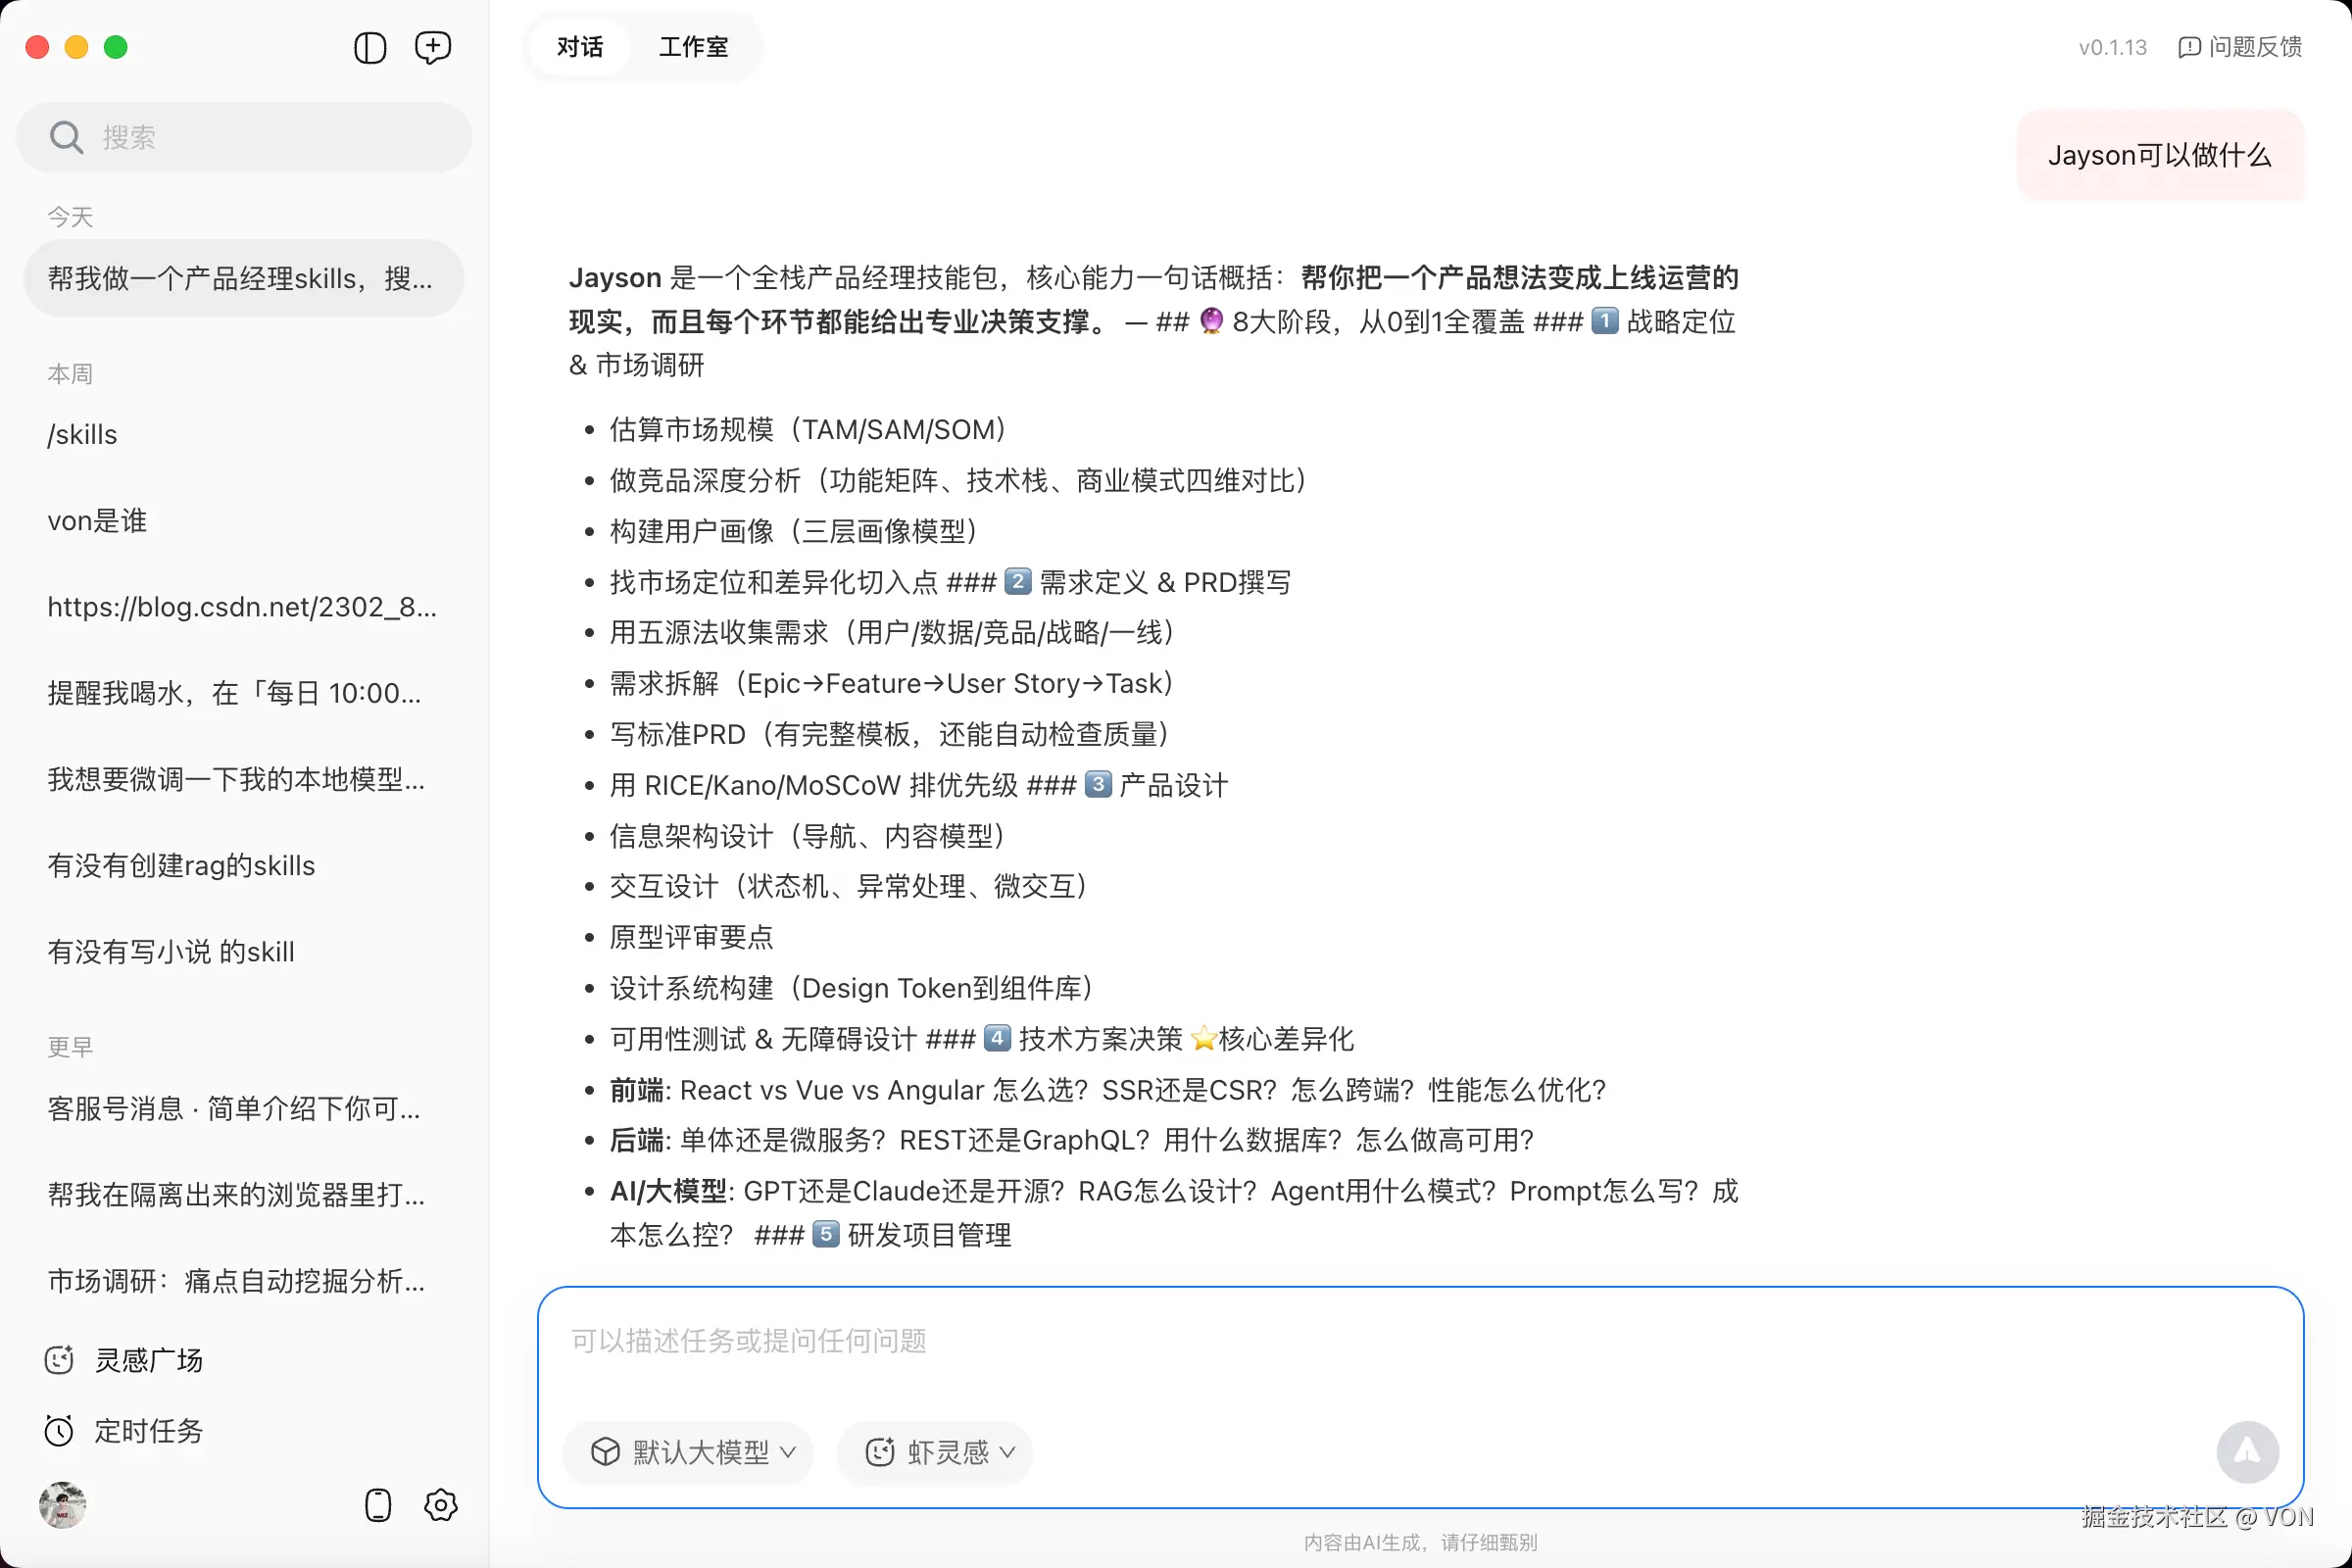Switch to the 对话 tab
The width and height of the screenshot is (2352, 1568).
pyautogui.click(x=580, y=47)
